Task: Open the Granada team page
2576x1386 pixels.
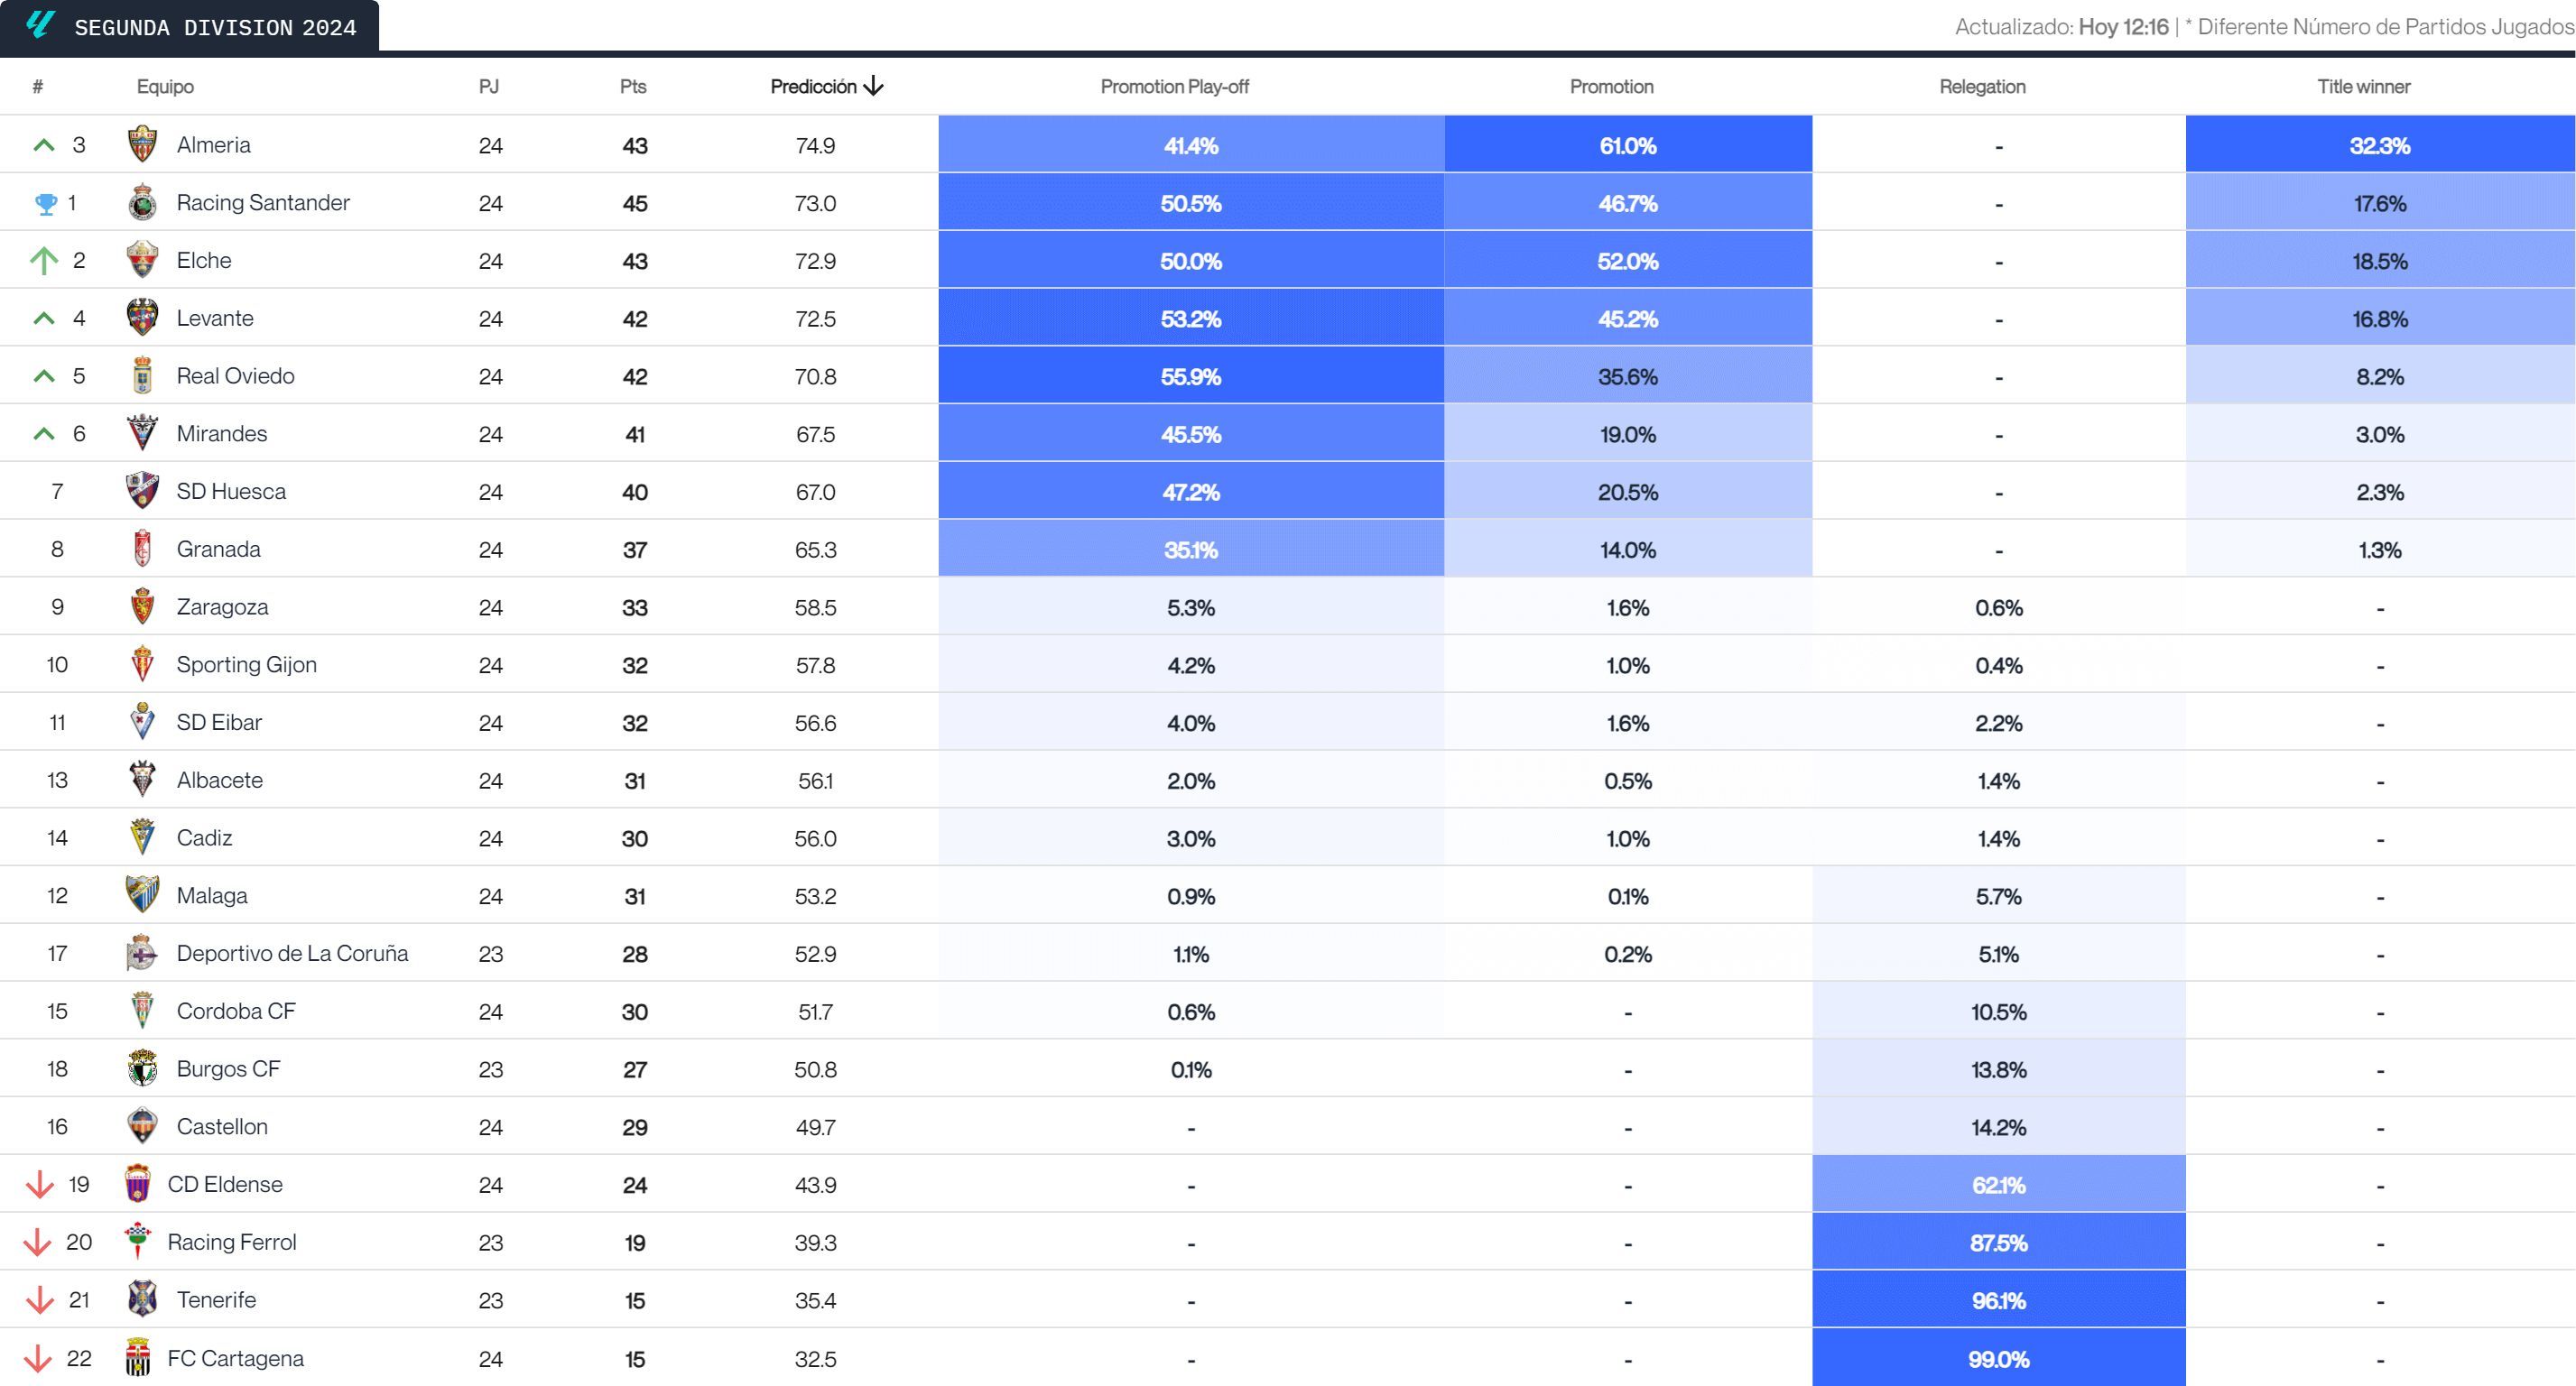Action: [218, 549]
